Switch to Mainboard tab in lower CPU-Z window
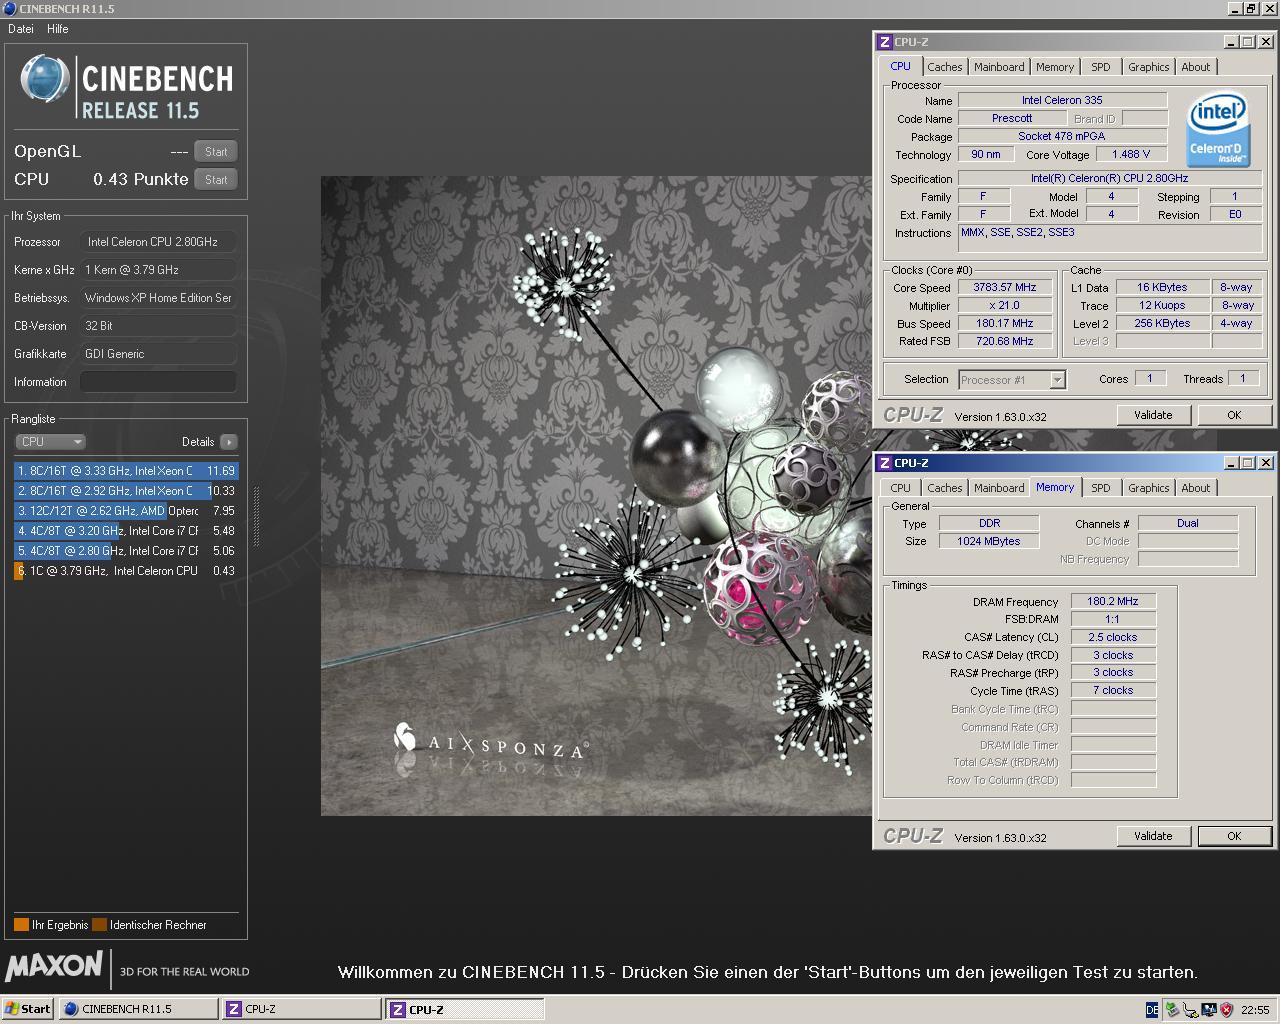This screenshot has height=1024, width=1280. point(999,488)
